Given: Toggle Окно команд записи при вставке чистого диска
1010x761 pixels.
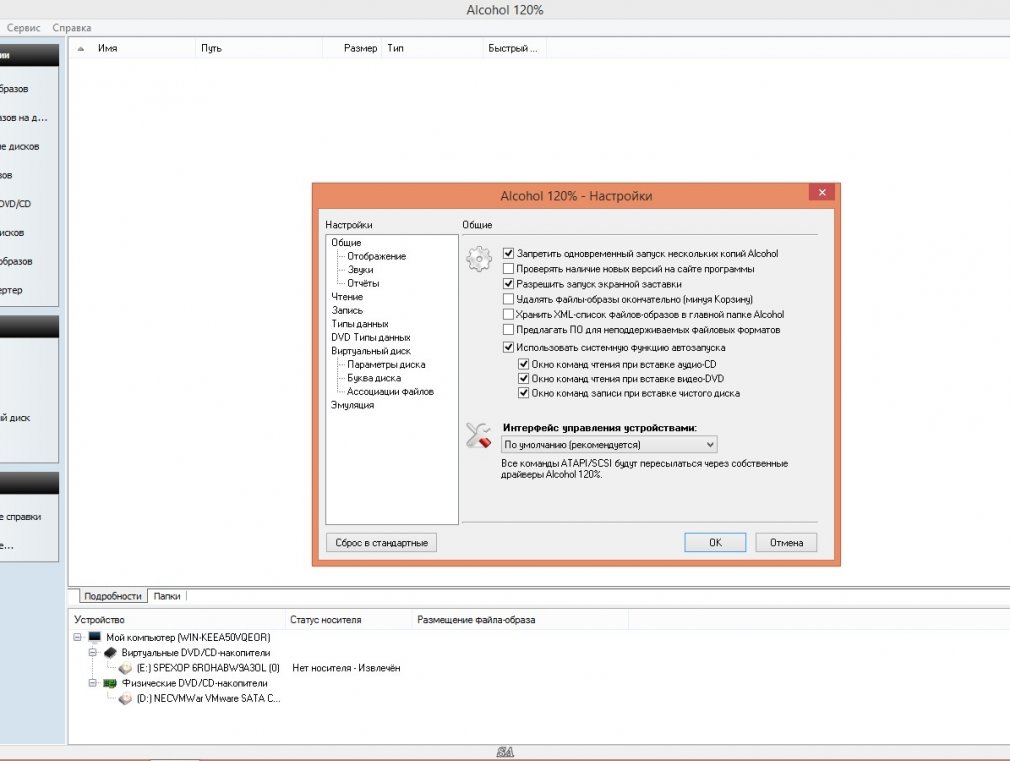Looking at the screenshot, I should tap(524, 393).
